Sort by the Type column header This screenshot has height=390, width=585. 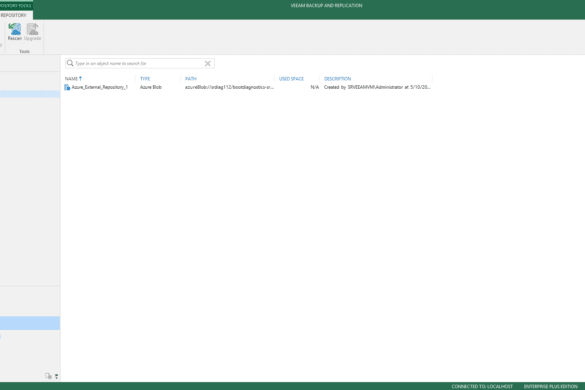pyautogui.click(x=145, y=79)
